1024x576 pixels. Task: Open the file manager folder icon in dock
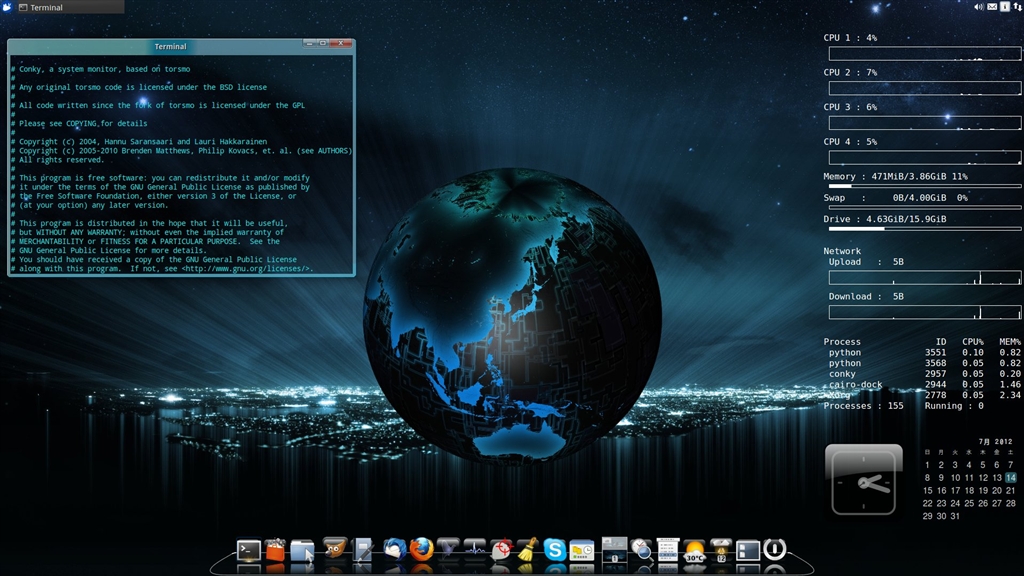point(302,550)
